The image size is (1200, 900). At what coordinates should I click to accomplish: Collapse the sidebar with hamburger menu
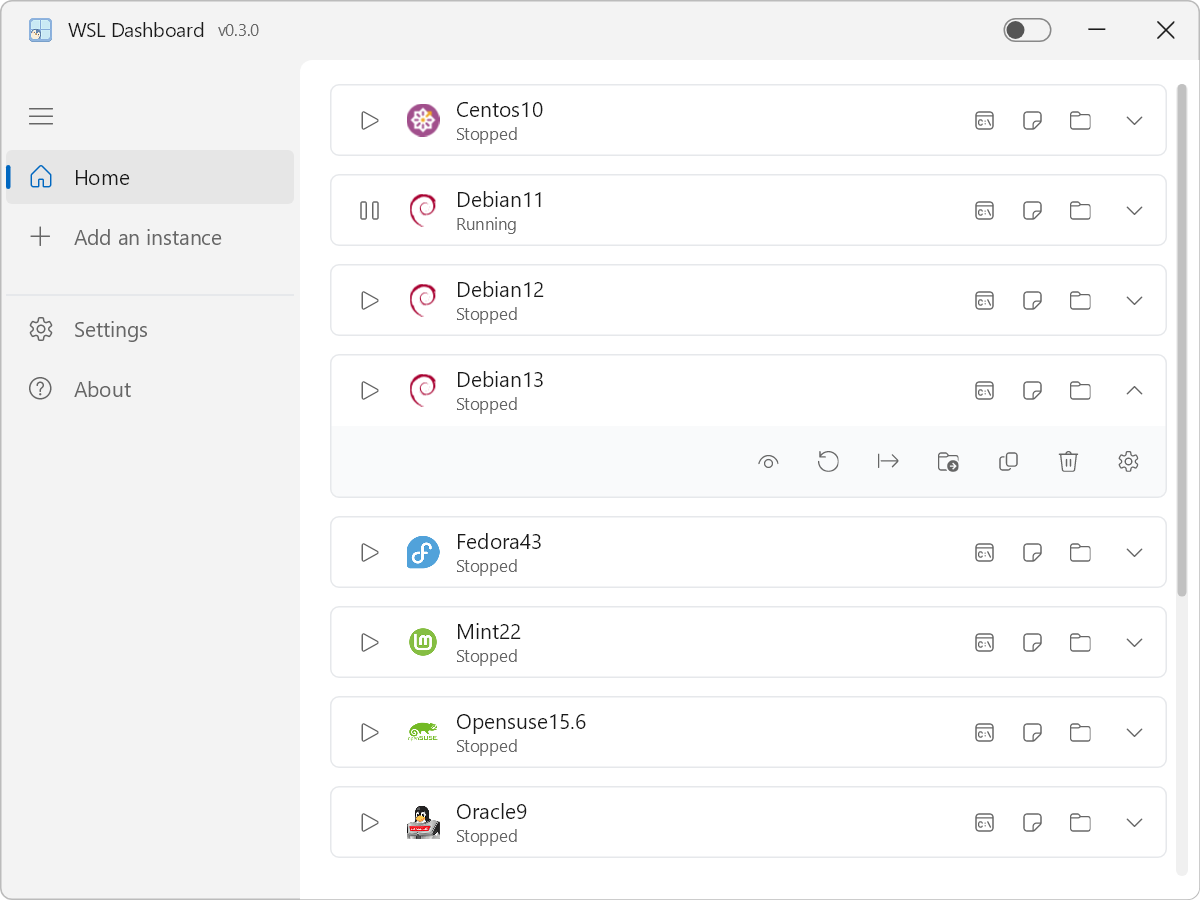coord(41,117)
